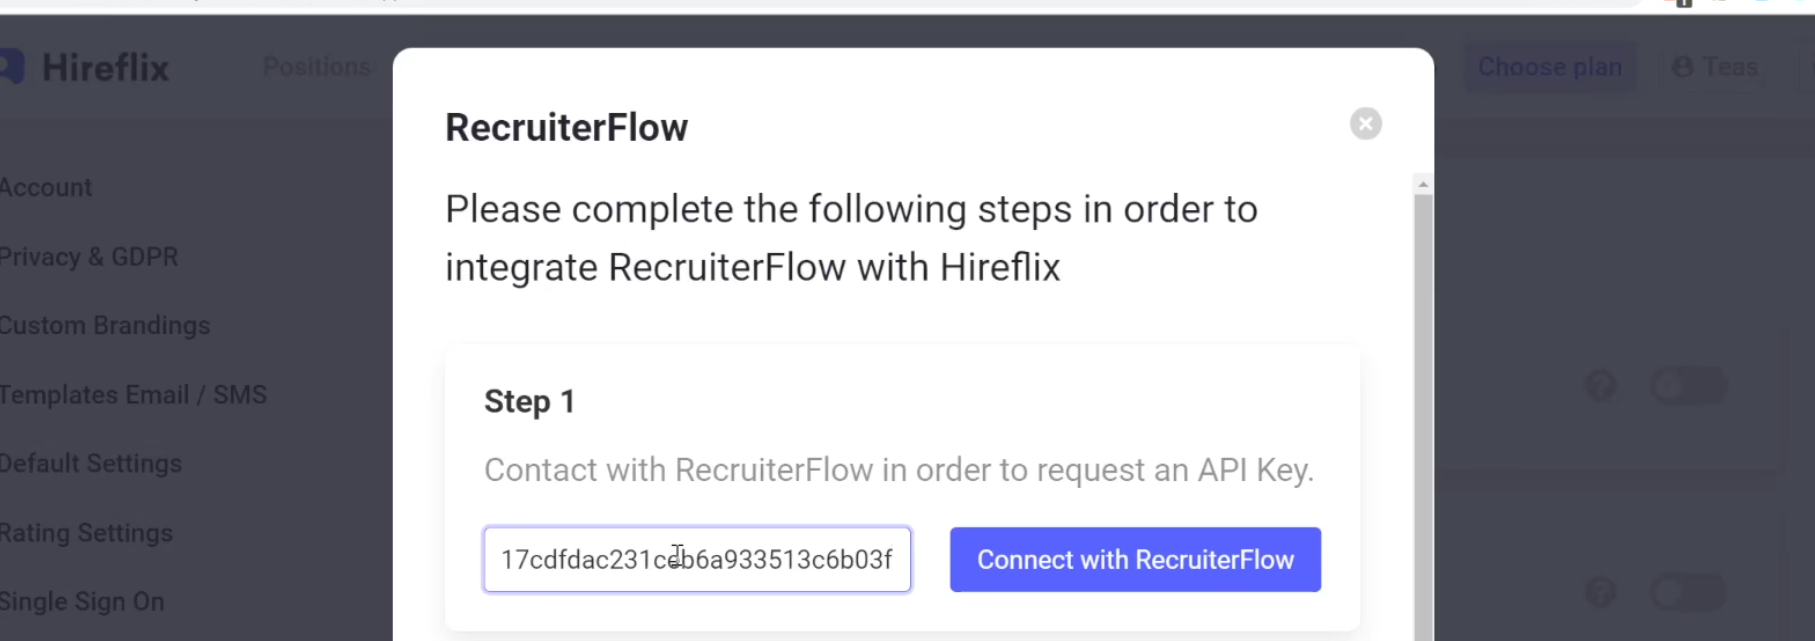1815x641 pixels.
Task: Select Templates Email / SMS section
Action: coord(133,395)
